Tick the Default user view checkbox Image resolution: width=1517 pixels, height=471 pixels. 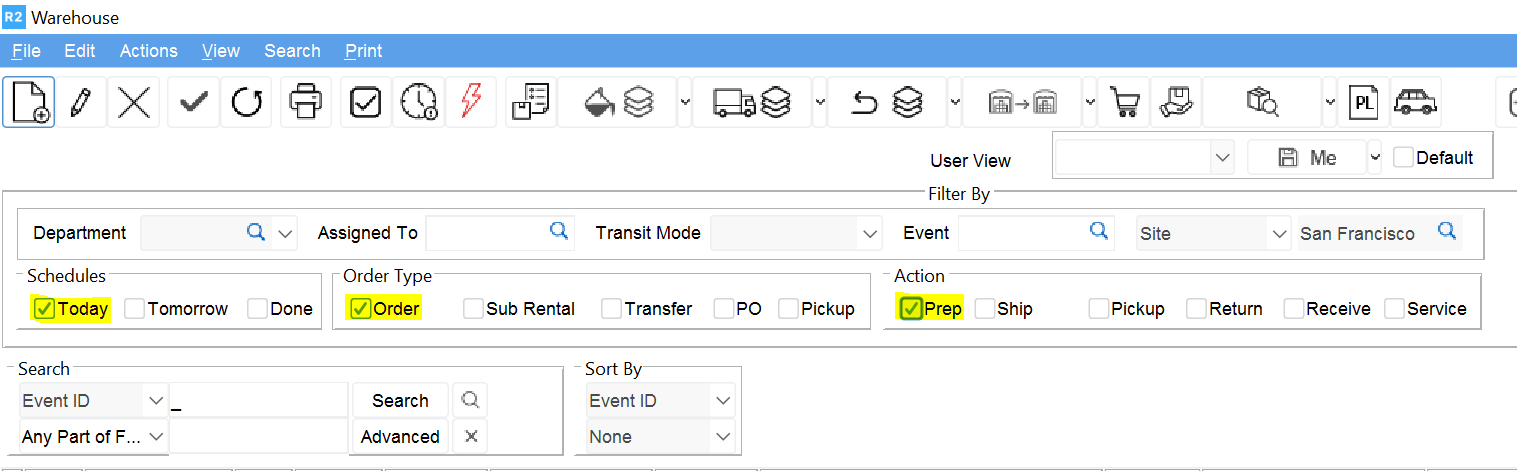(1403, 158)
